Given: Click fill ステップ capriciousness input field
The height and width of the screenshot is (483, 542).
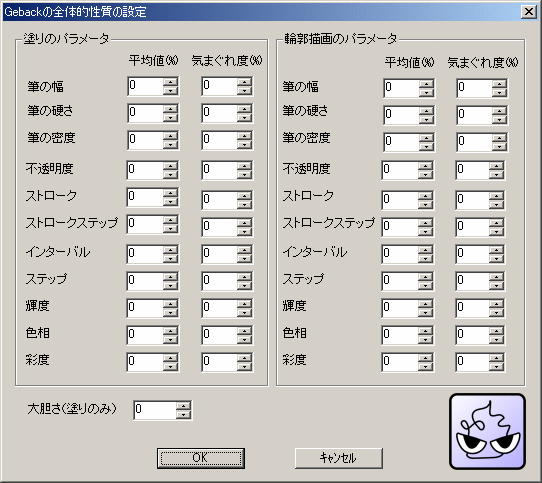Looking at the screenshot, I should click(219, 281).
